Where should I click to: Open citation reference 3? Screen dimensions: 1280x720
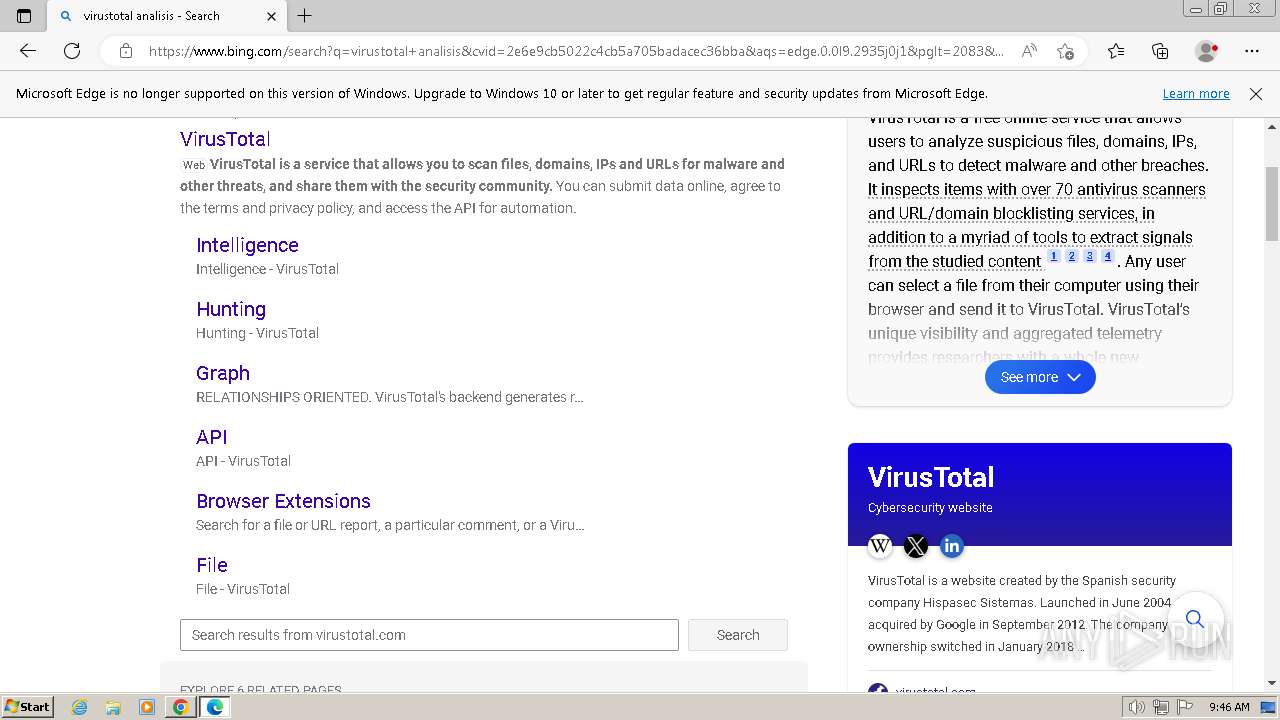coord(1089,257)
